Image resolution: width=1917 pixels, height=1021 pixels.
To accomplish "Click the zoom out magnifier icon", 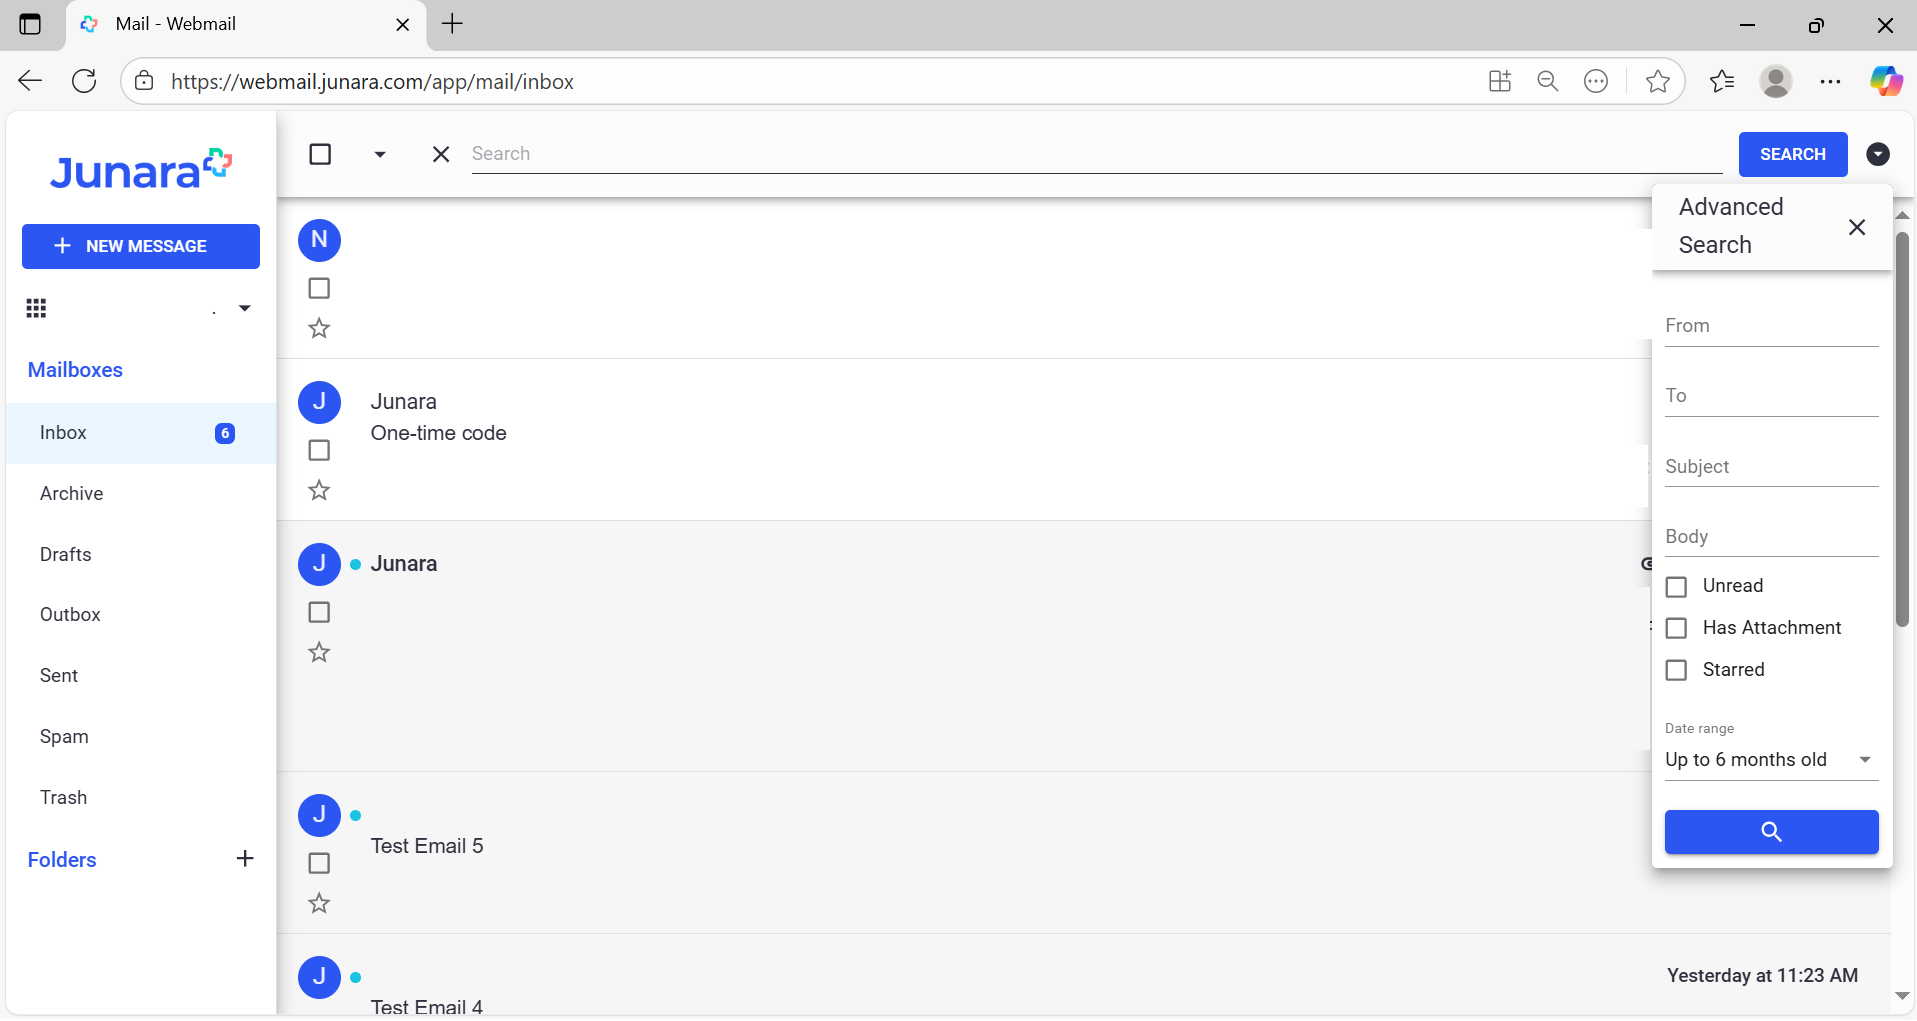I will [x=1547, y=82].
